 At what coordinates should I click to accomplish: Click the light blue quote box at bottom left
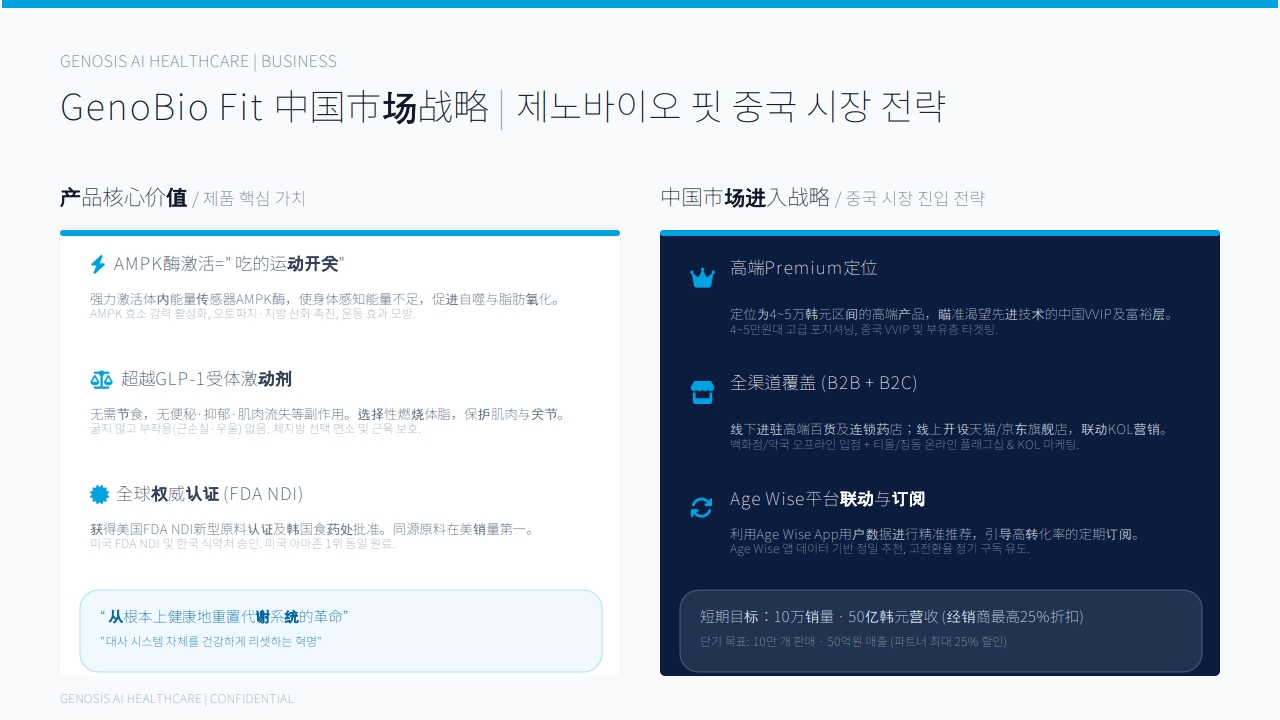coord(341,631)
